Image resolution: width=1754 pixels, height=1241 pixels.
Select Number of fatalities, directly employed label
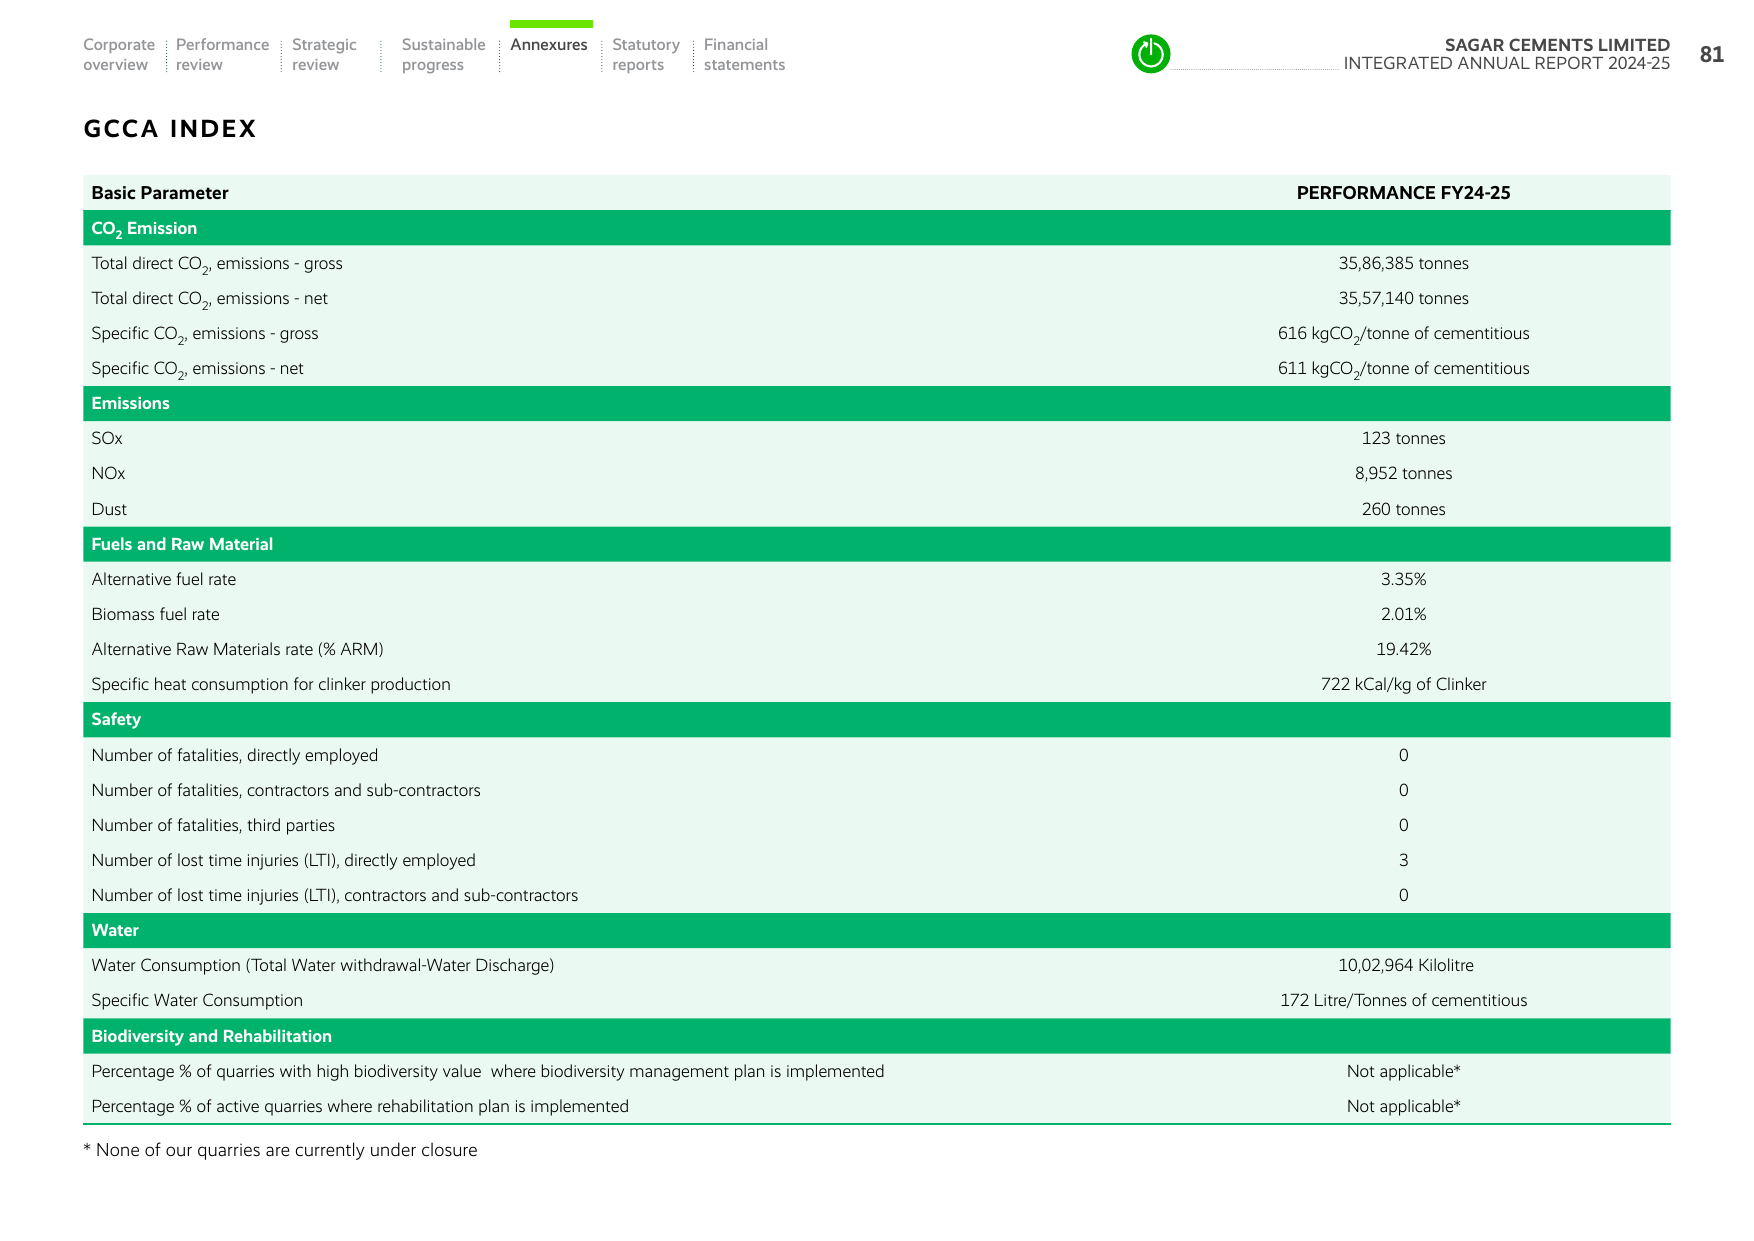coord(235,756)
